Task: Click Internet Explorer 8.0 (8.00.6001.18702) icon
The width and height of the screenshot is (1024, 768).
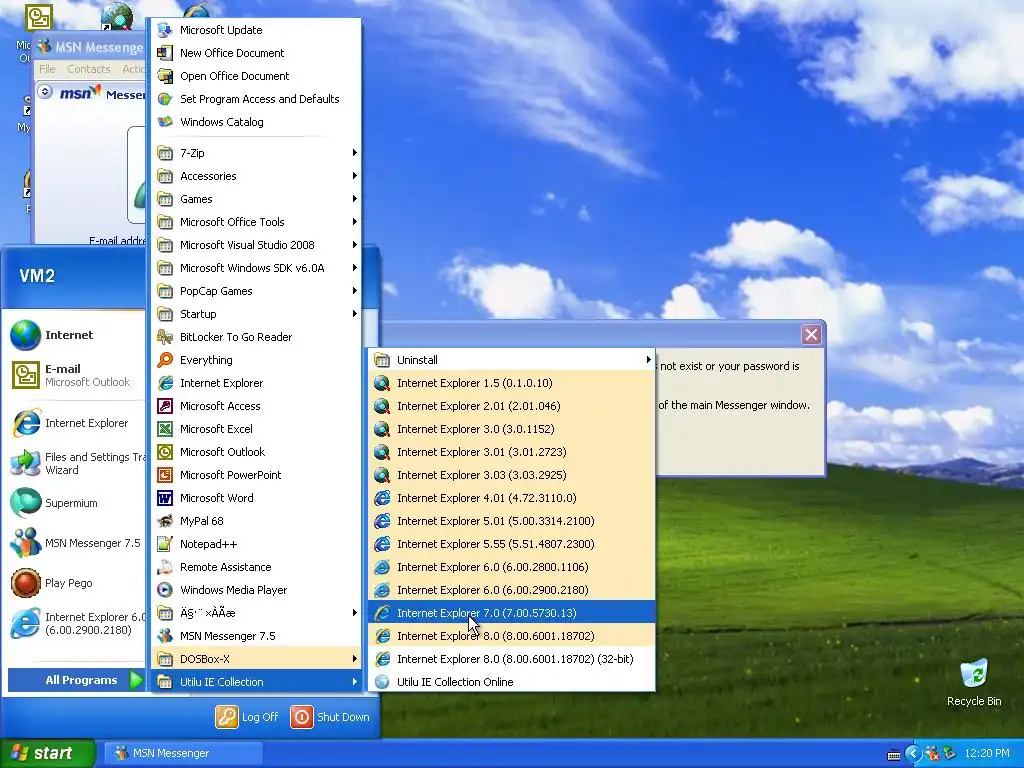Action: click(382, 635)
